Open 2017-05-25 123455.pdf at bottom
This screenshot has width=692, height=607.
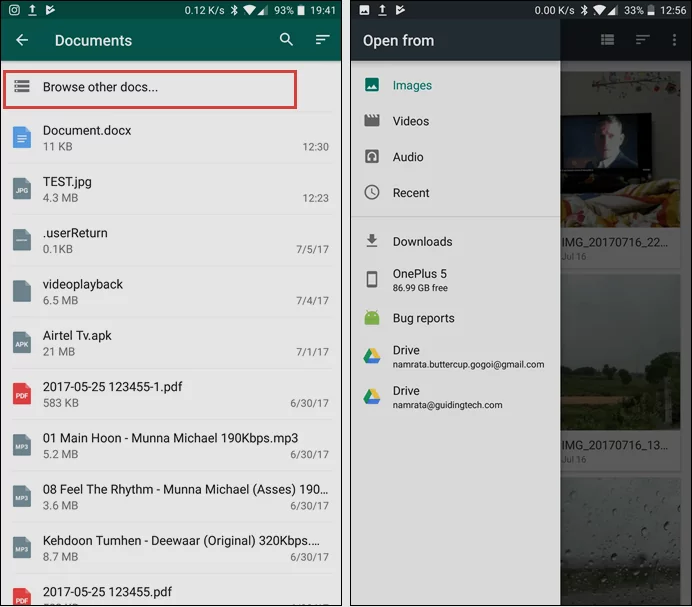171,590
